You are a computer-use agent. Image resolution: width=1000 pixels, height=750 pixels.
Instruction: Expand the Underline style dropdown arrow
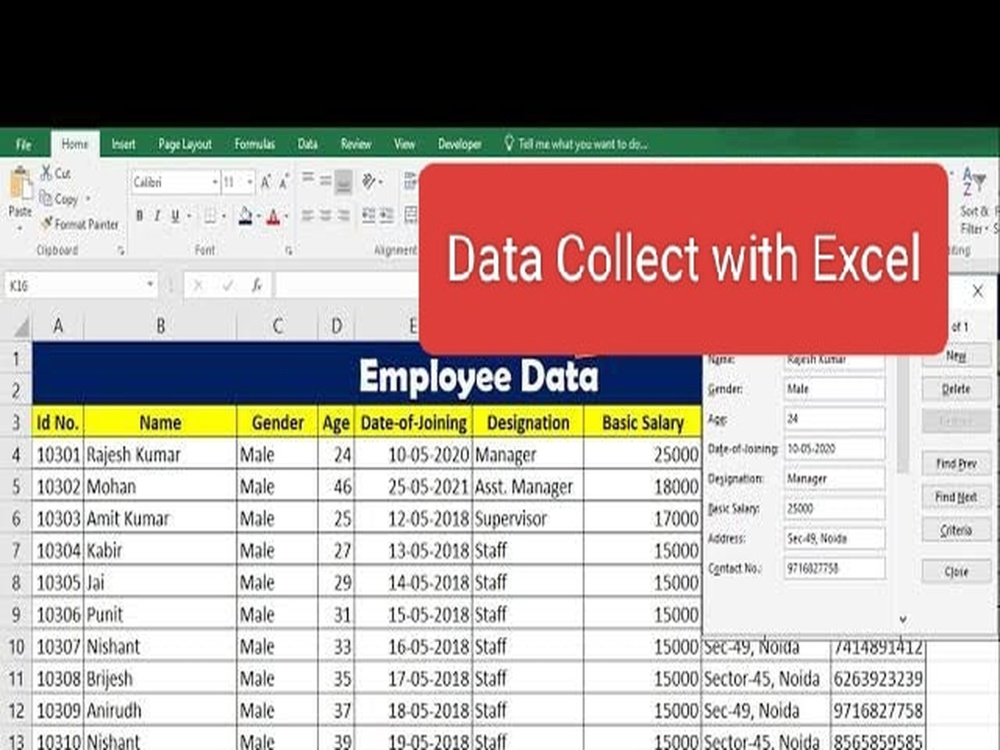coord(189,217)
